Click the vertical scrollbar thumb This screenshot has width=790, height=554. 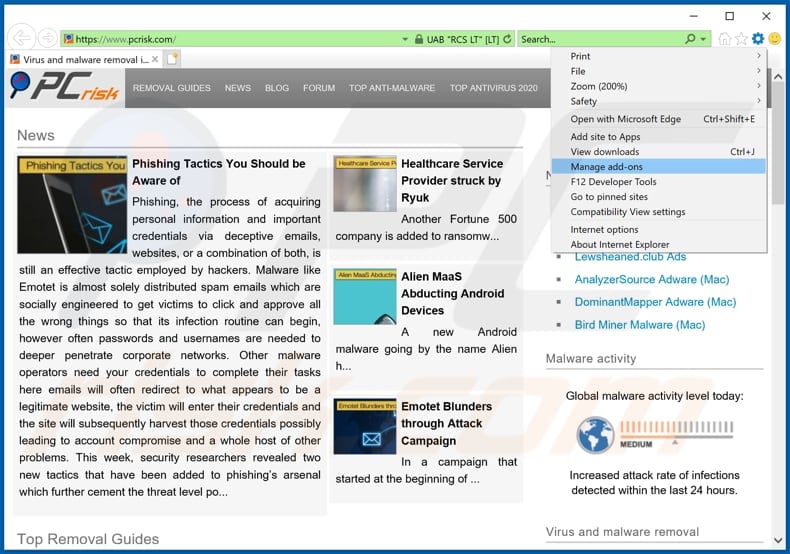tap(778, 145)
